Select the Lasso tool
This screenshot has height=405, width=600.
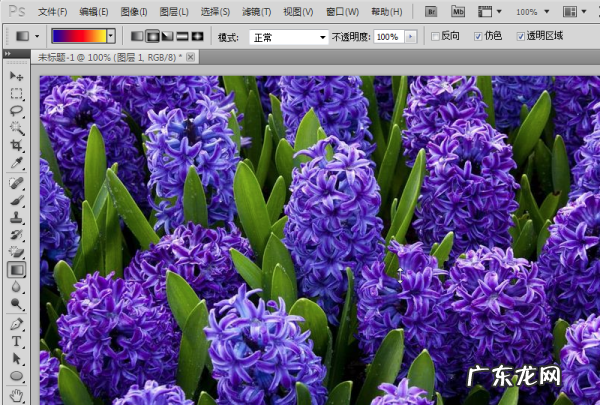coord(17,110)
